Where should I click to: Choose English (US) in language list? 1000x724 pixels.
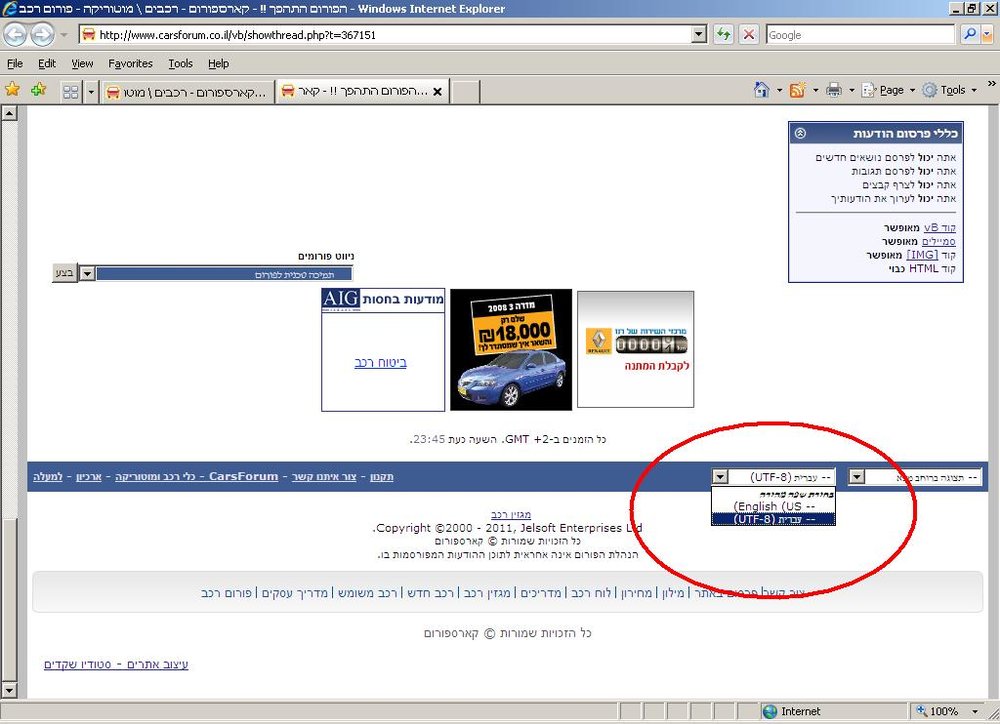tap(774, 506)
